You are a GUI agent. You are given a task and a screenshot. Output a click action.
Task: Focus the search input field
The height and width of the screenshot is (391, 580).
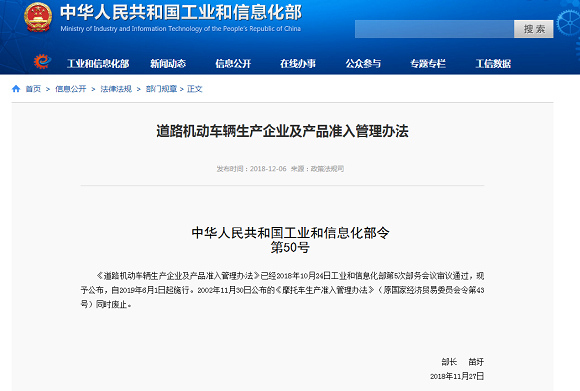coord(434,29)
